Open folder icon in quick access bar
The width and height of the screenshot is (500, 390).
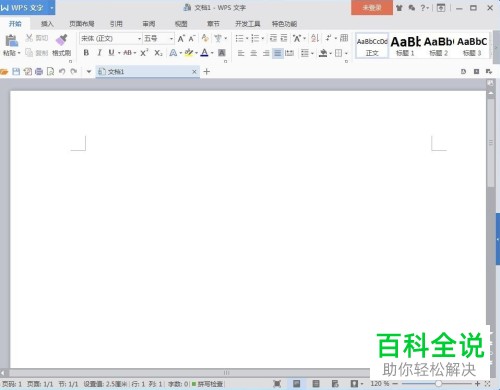point(4,71)
